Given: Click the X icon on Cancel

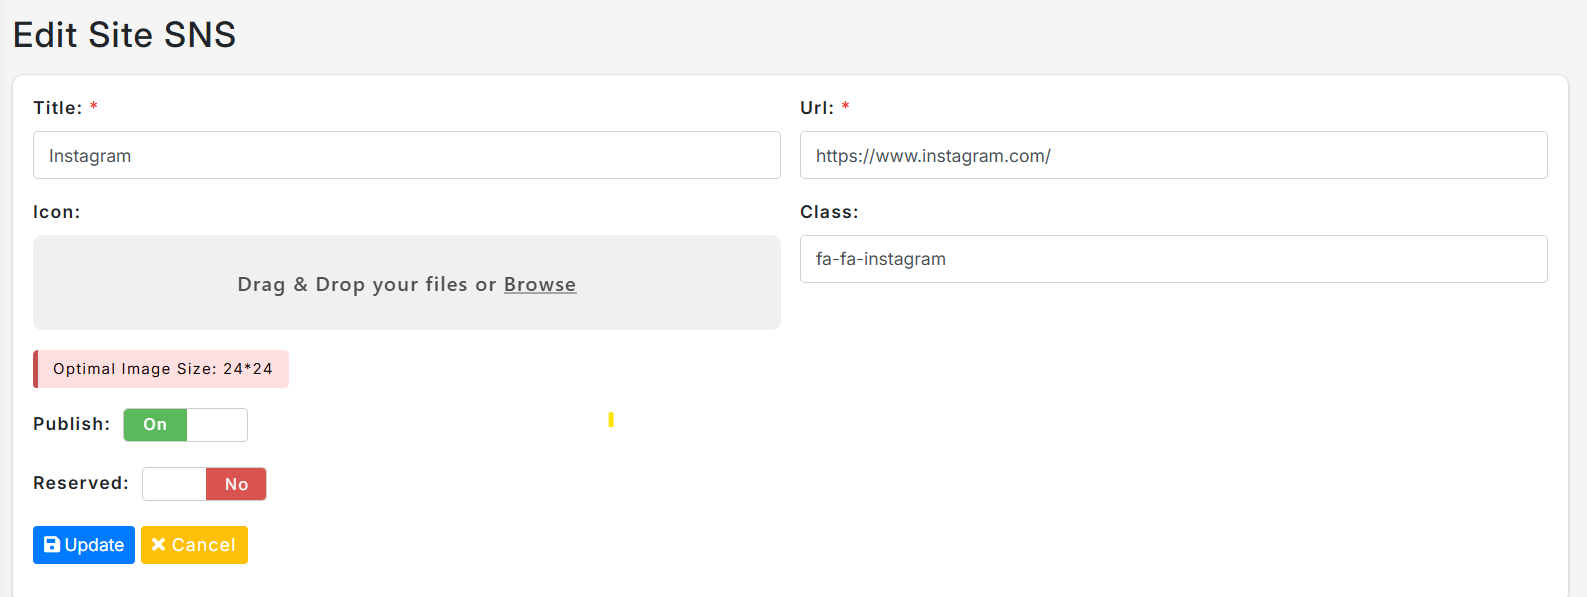Looking at the screenshot, I should pos(158,545).
